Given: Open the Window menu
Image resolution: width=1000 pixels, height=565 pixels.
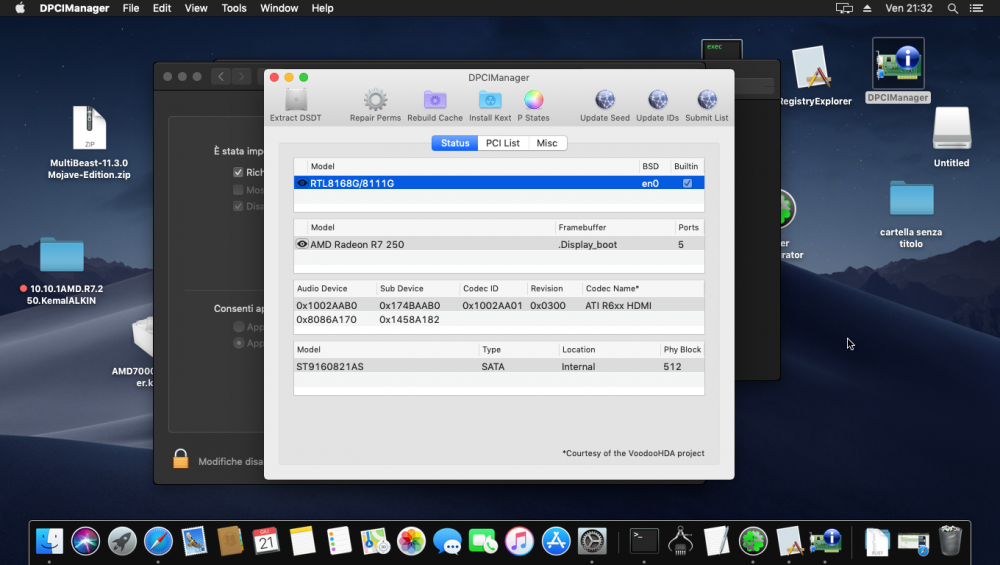Looking at the screenshot, I should coord(279,8).
